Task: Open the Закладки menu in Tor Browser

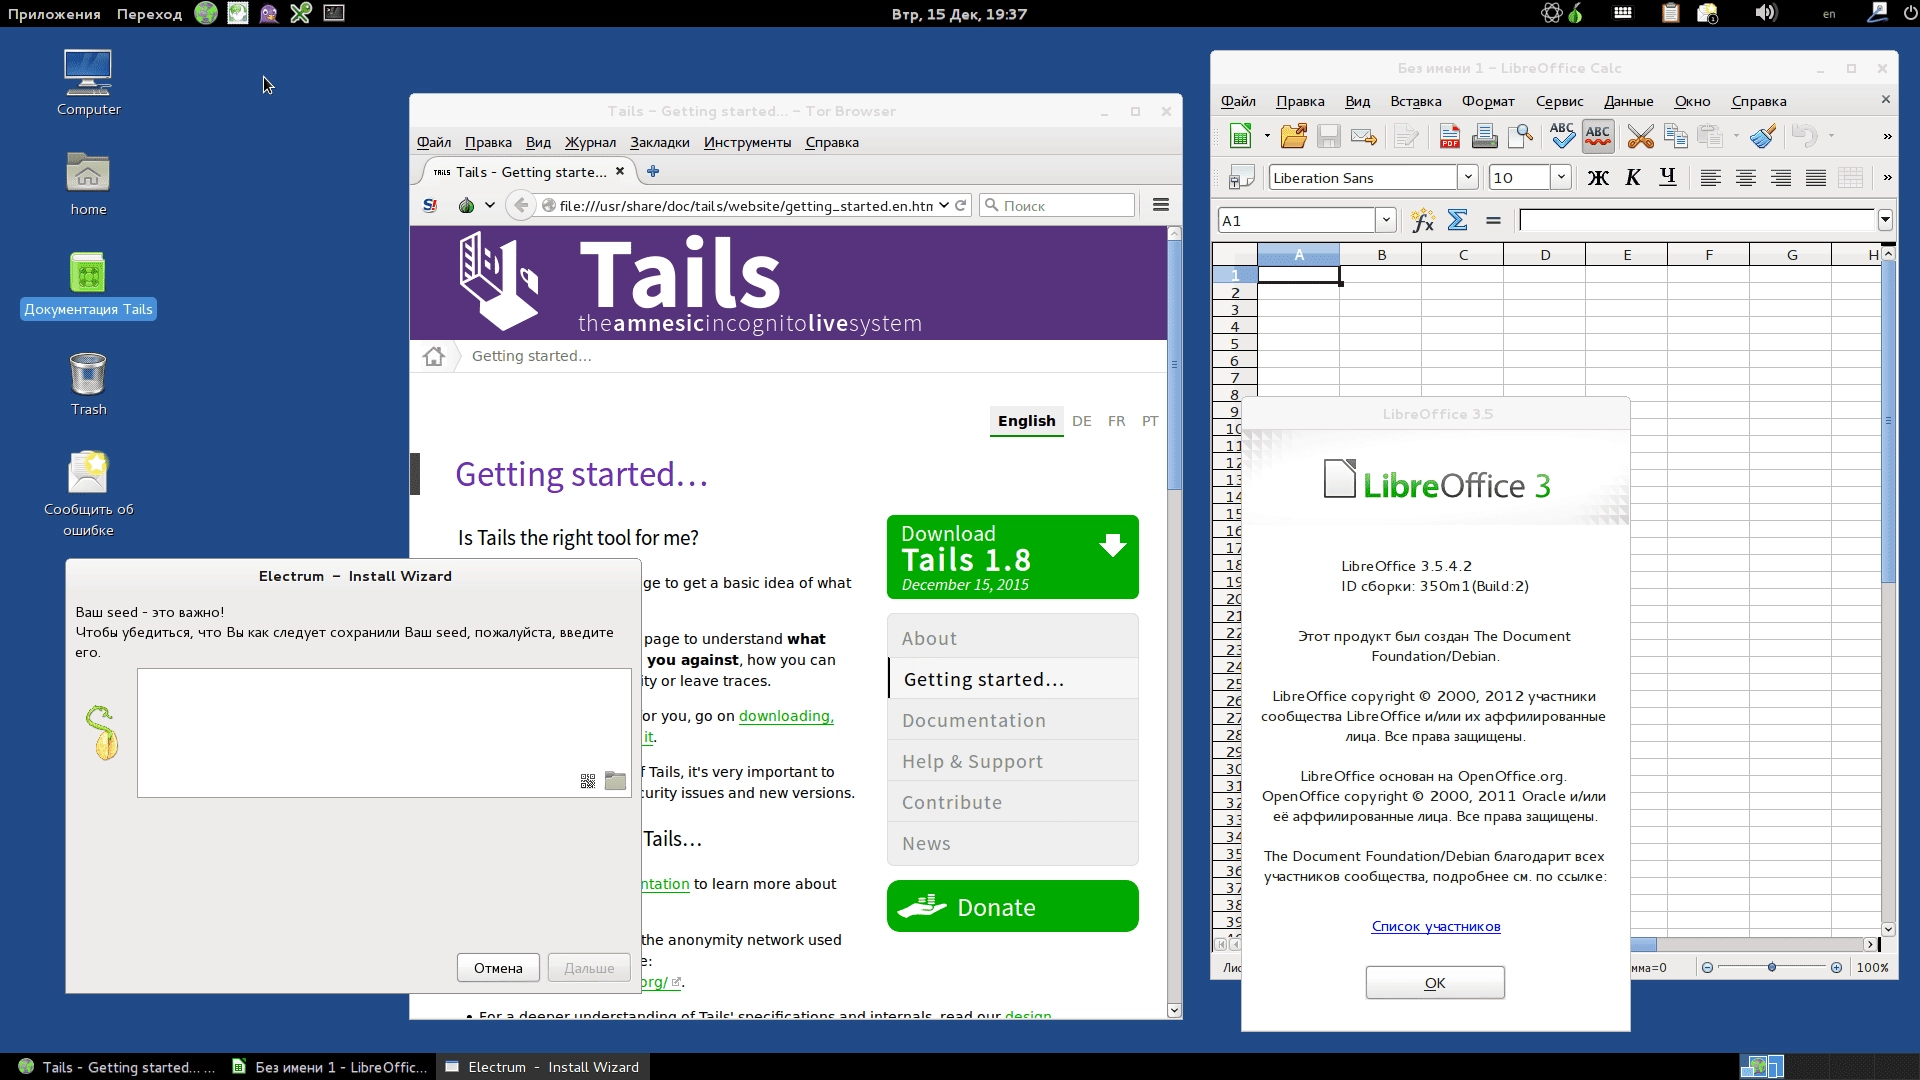Action: point(659,142)
